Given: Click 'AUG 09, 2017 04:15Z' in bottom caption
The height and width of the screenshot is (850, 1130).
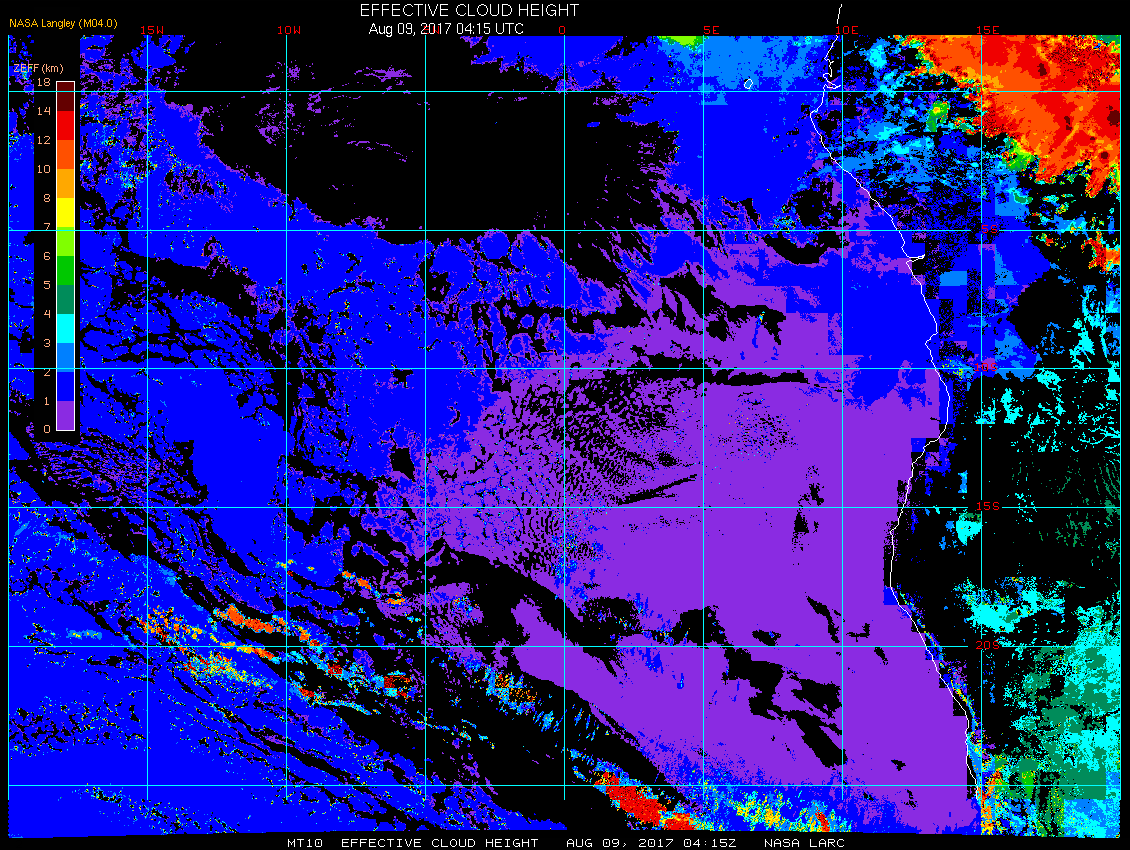Looking at the screenshot, I should point(651,843).
